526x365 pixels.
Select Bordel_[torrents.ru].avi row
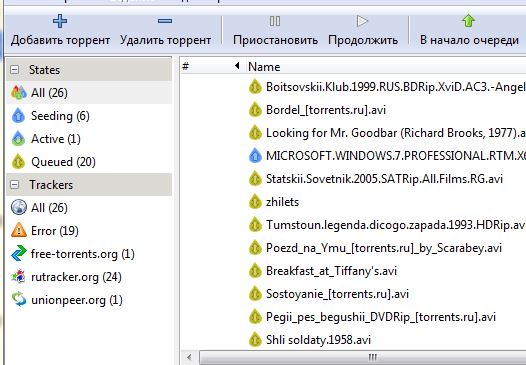coord(353,110)
